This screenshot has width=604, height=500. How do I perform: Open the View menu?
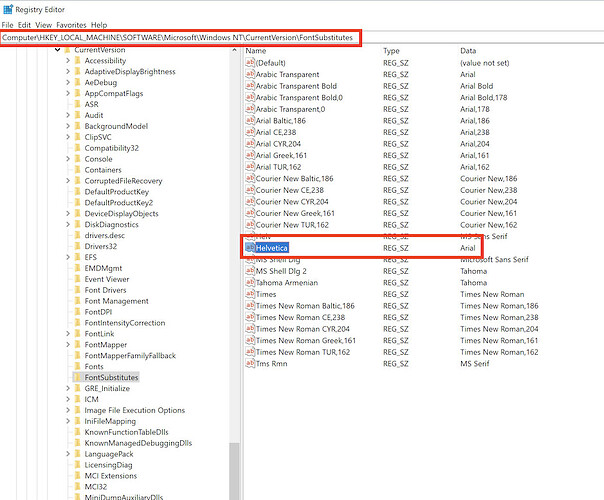pos(44,25)
